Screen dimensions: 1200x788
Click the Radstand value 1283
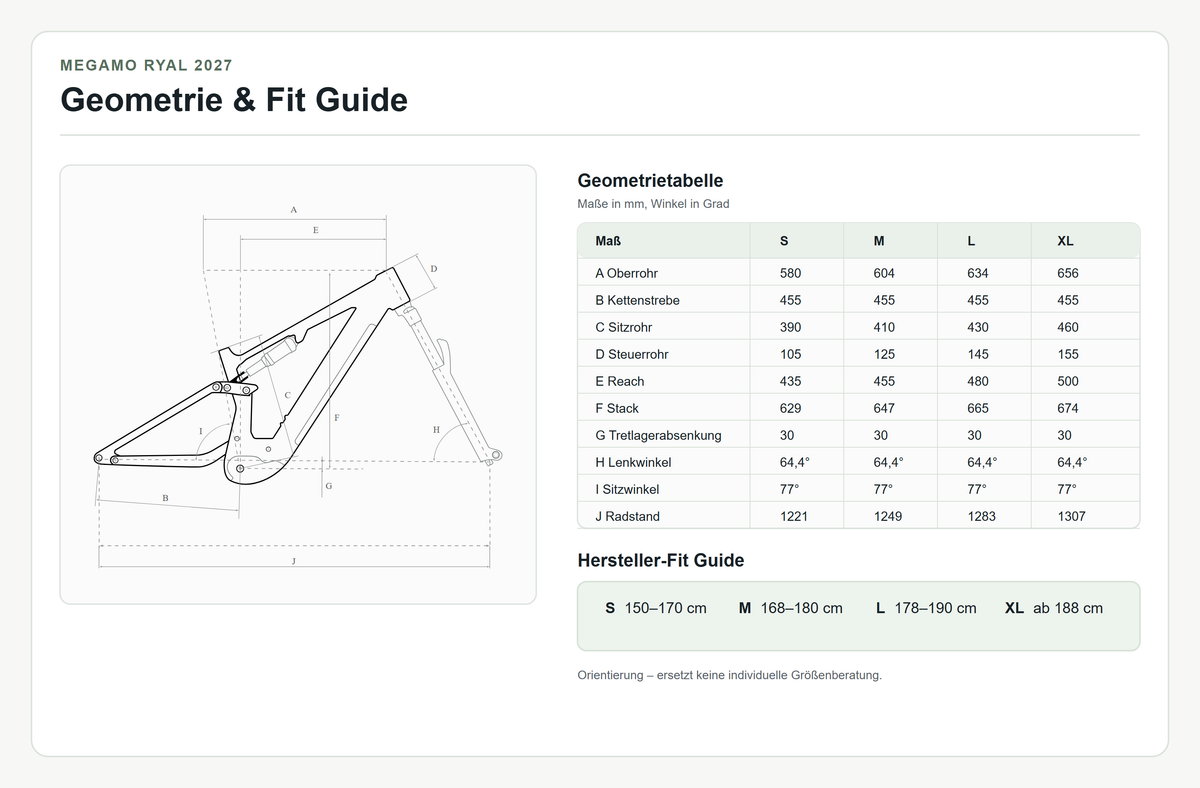tap(982, 516)
